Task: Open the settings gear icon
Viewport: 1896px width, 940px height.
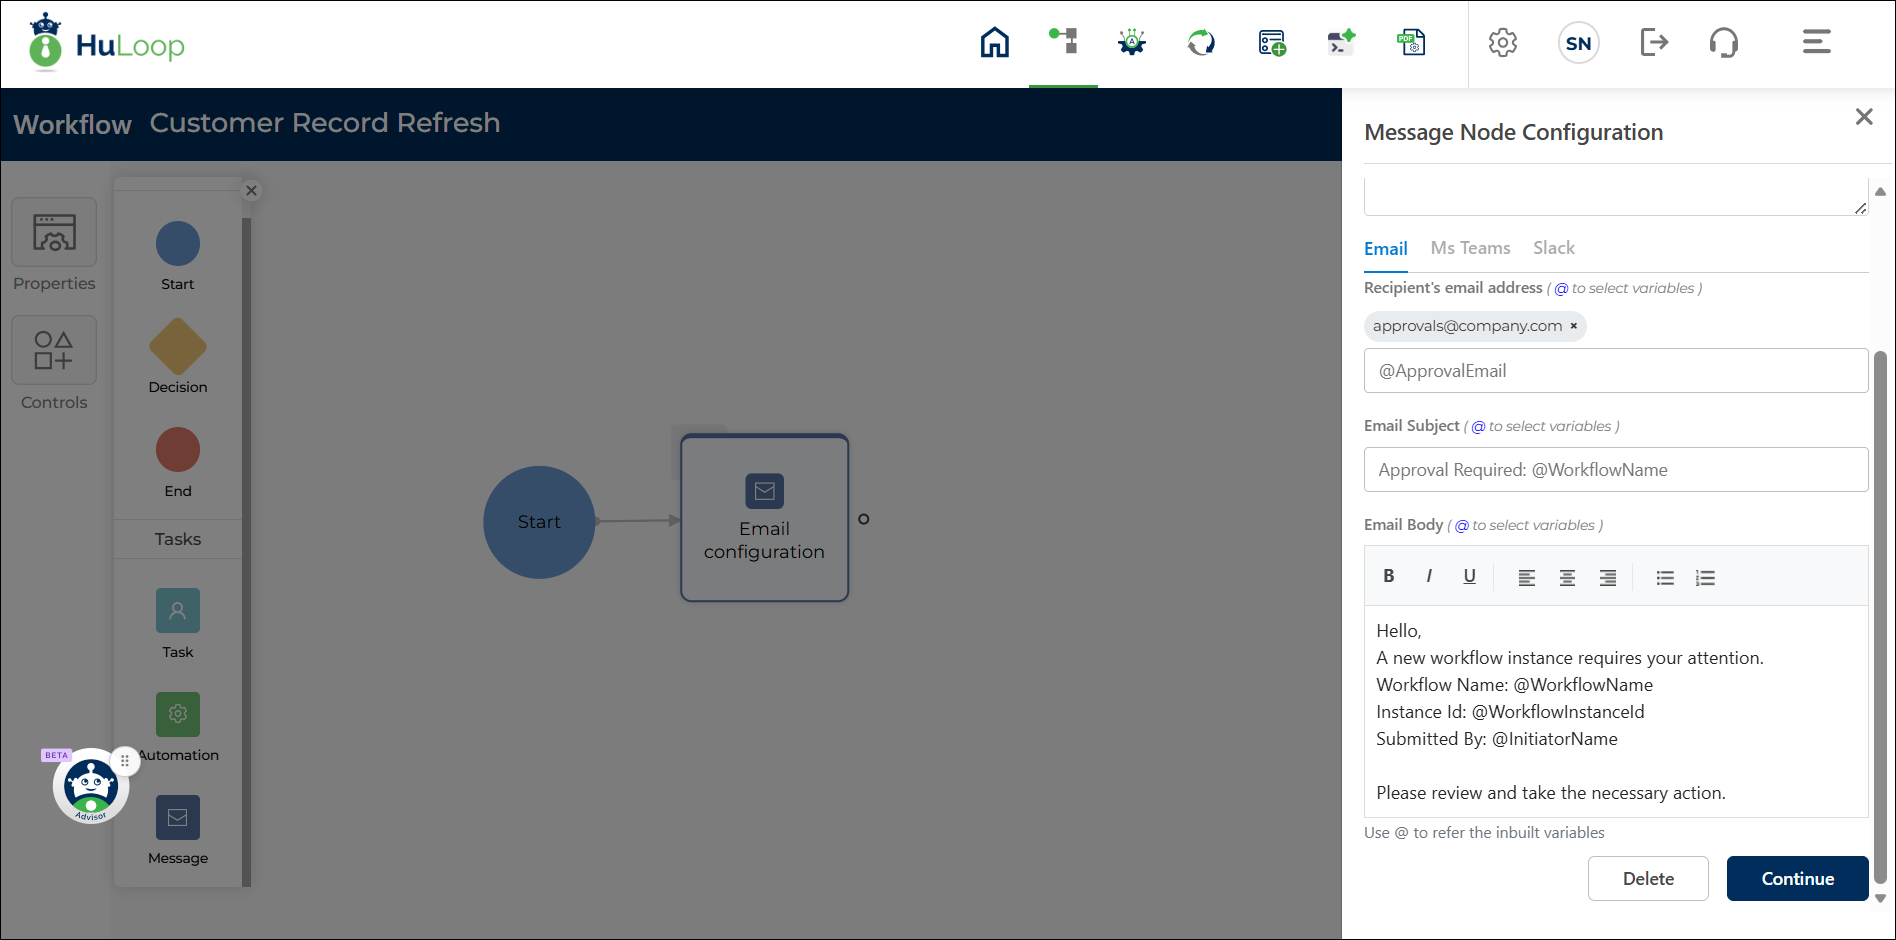Action: coord(1502,43)
